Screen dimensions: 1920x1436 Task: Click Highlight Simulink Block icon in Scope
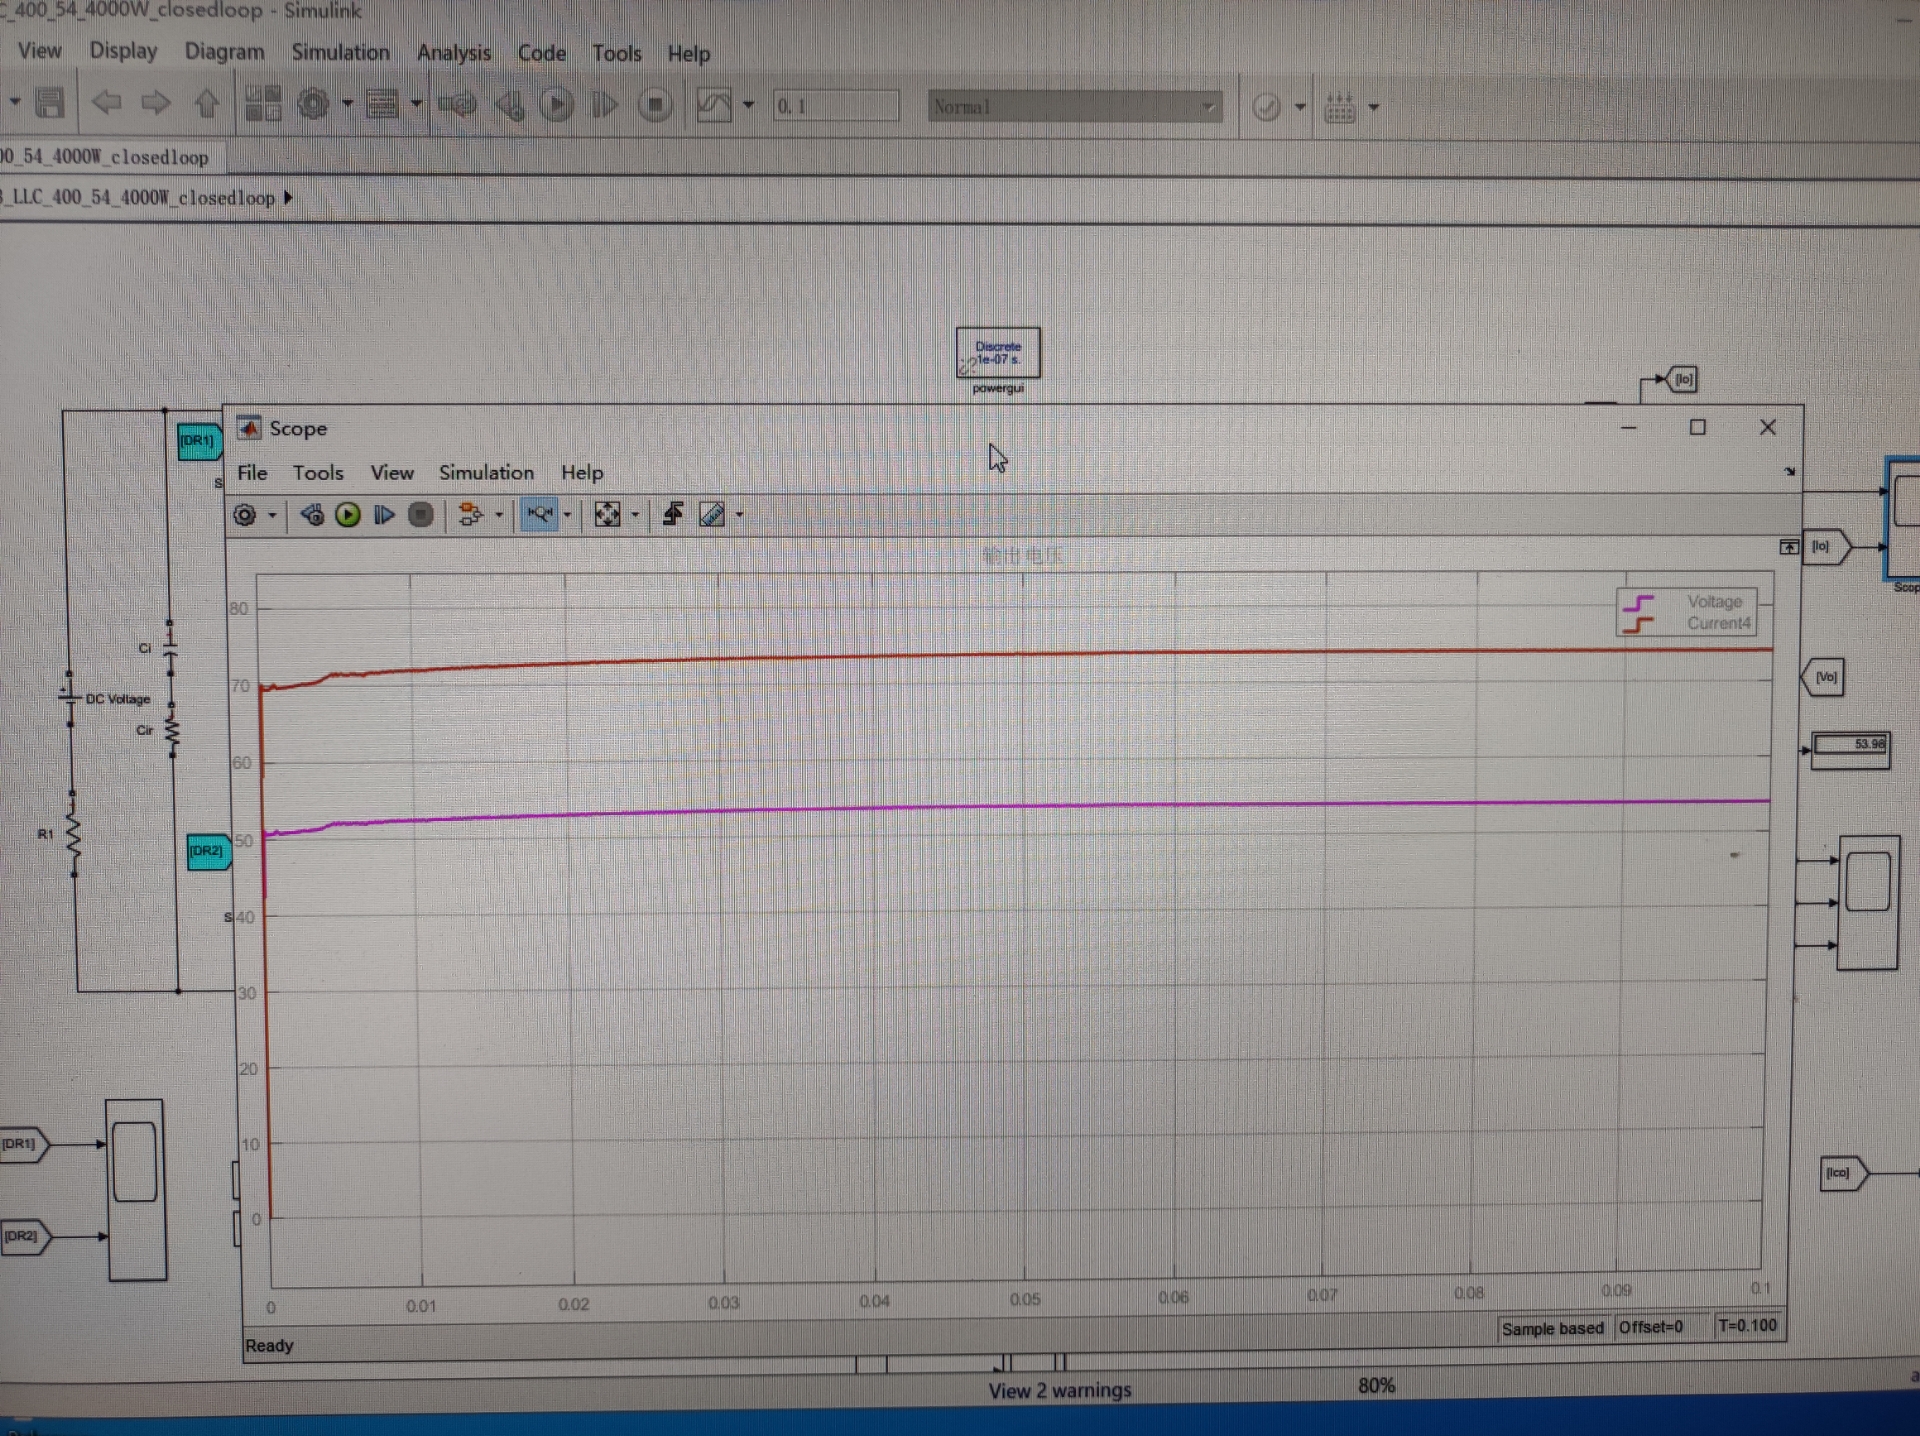[x=470, y=515]
